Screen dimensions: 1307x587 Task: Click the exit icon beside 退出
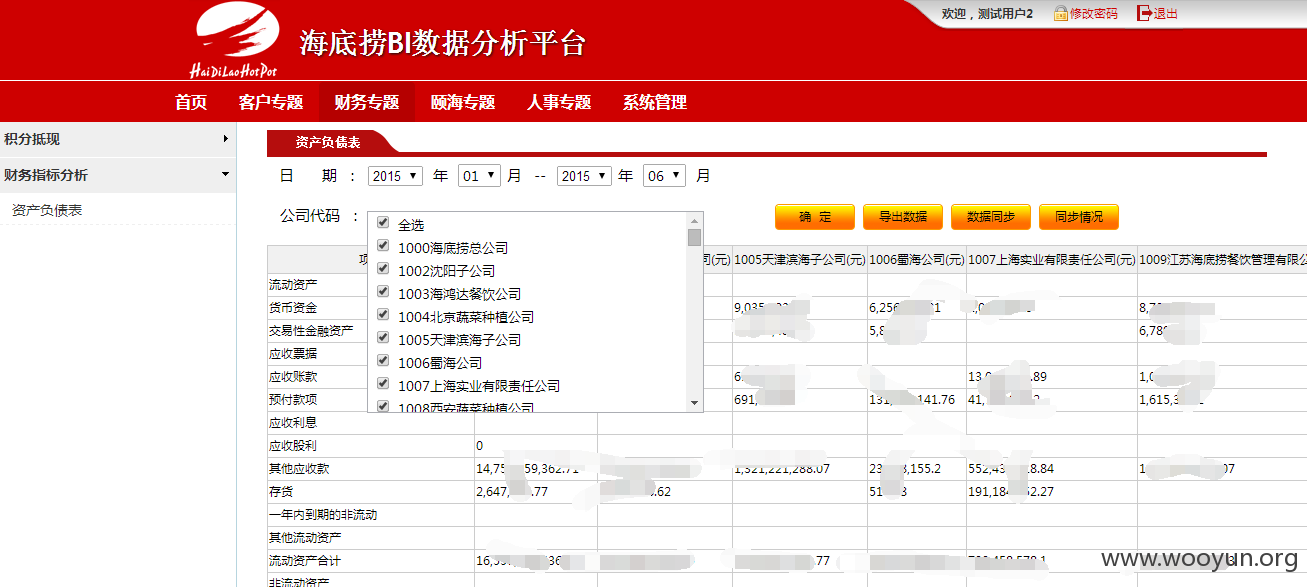pyautogui.click(x=1145, y=13)
